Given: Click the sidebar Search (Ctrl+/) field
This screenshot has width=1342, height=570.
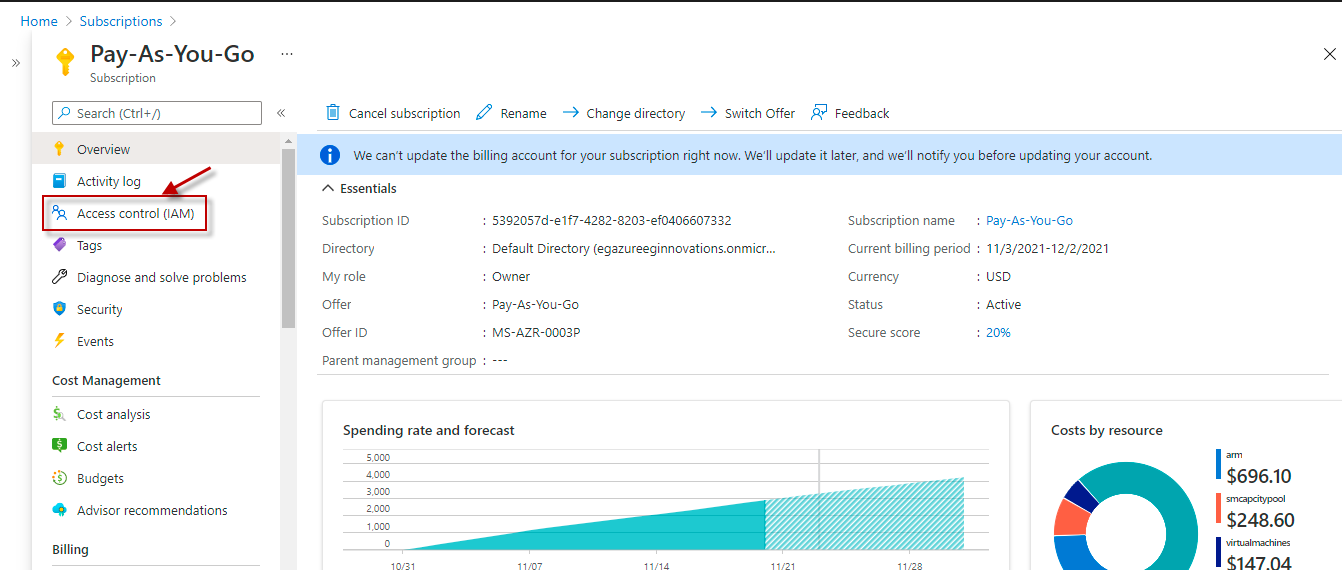Looking at the screenshot, I should (x=156, y=113).
